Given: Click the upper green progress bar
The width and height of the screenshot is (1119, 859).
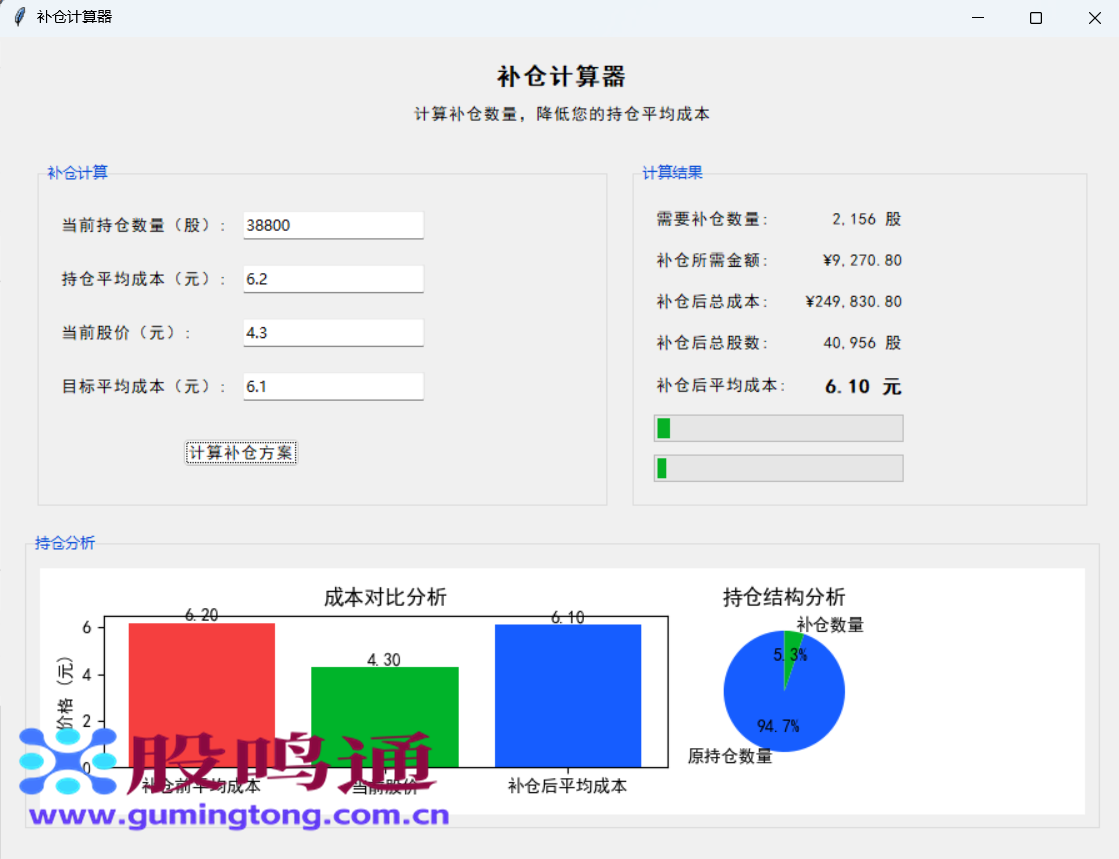Looking at the screenshot, I should [x=778, y=427].
